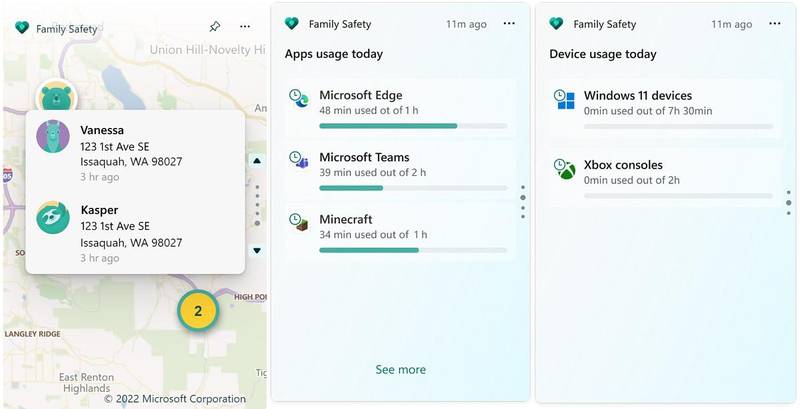Image resolution: width=800 pixels, height=409 pixels.
Task: Click the page indicator dots on map widget
Action: click(257, 206)
